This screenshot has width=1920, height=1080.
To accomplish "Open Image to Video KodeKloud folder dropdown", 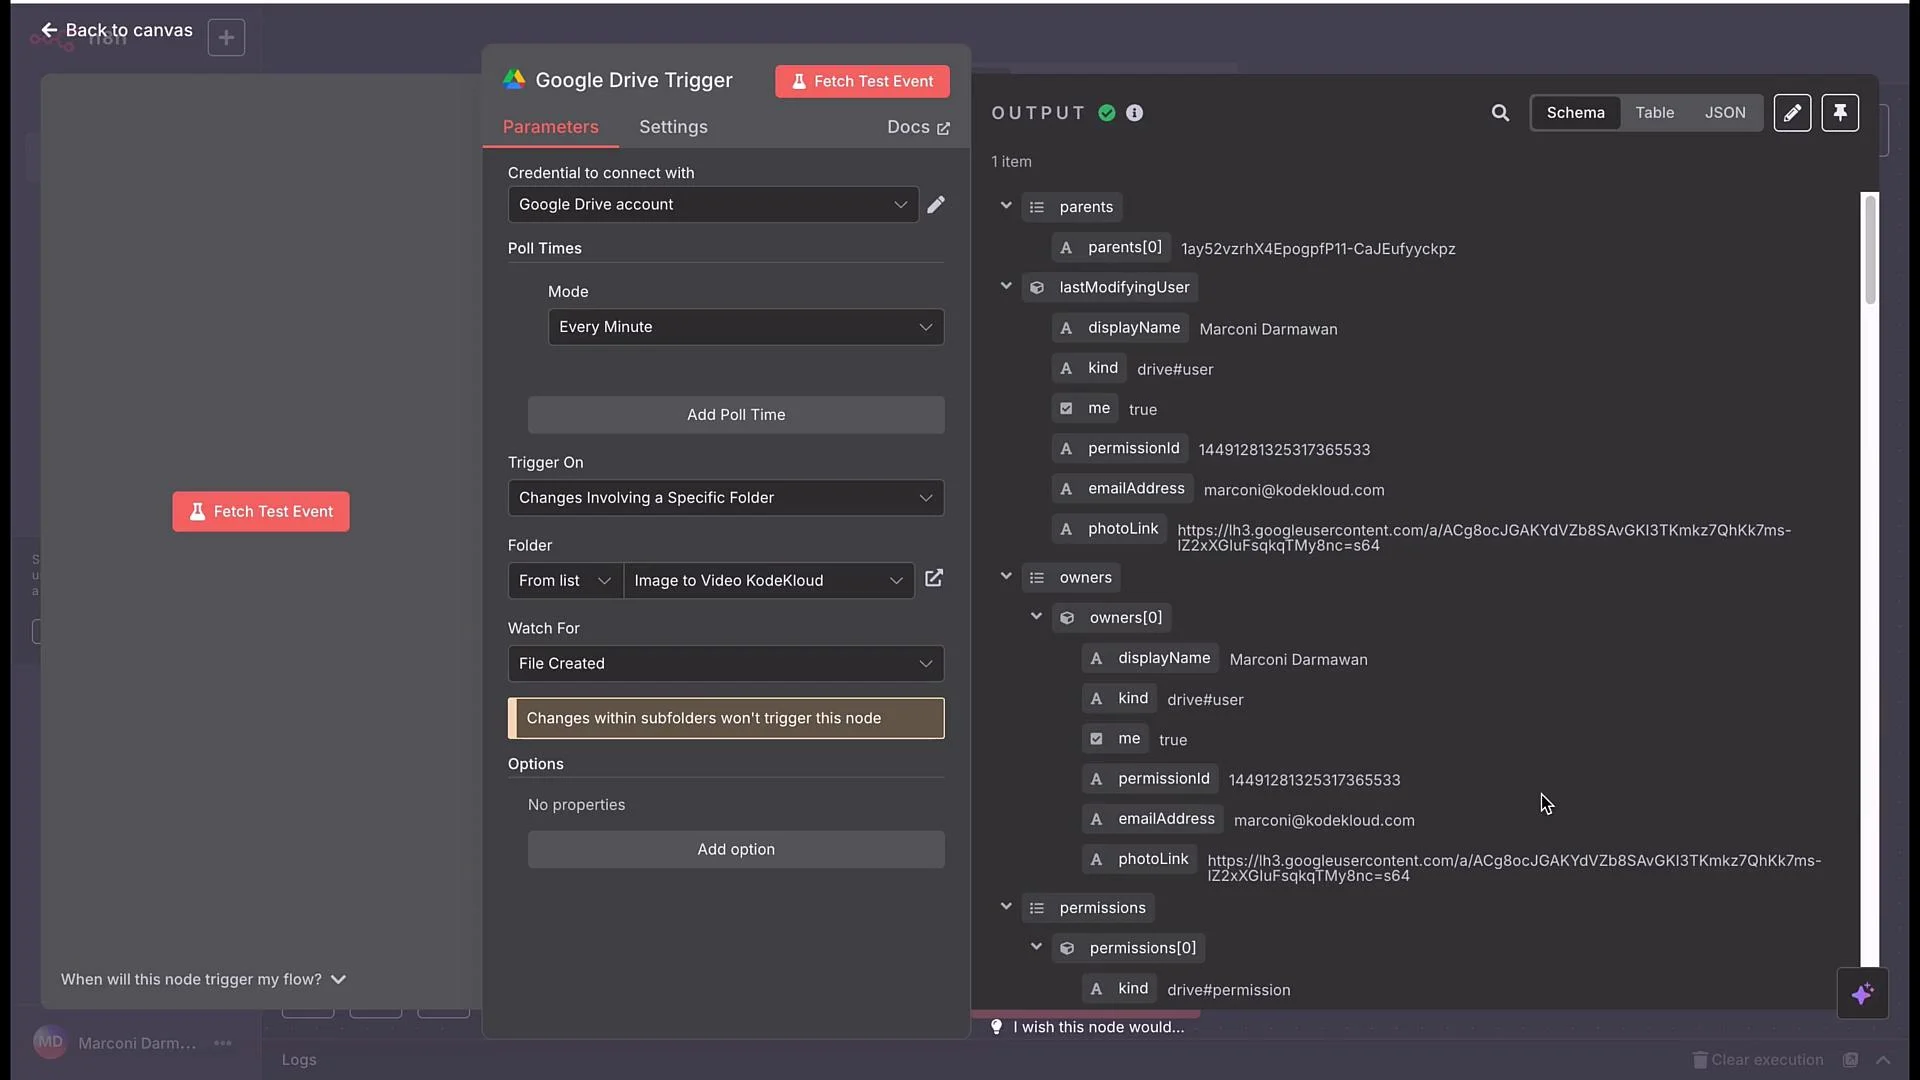I will (769, 581).
